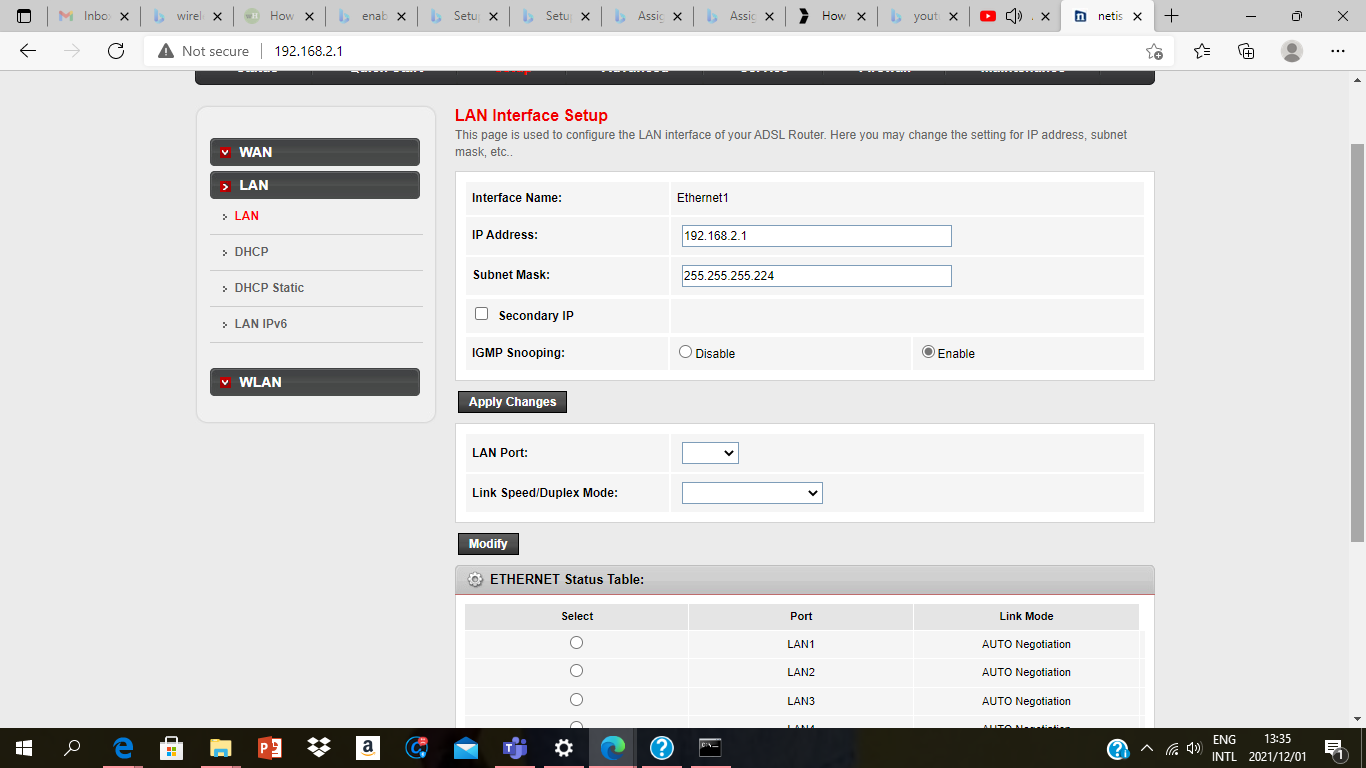Go back to previous page
This screenshot has width=1366, height=768.
click(28, 51)
